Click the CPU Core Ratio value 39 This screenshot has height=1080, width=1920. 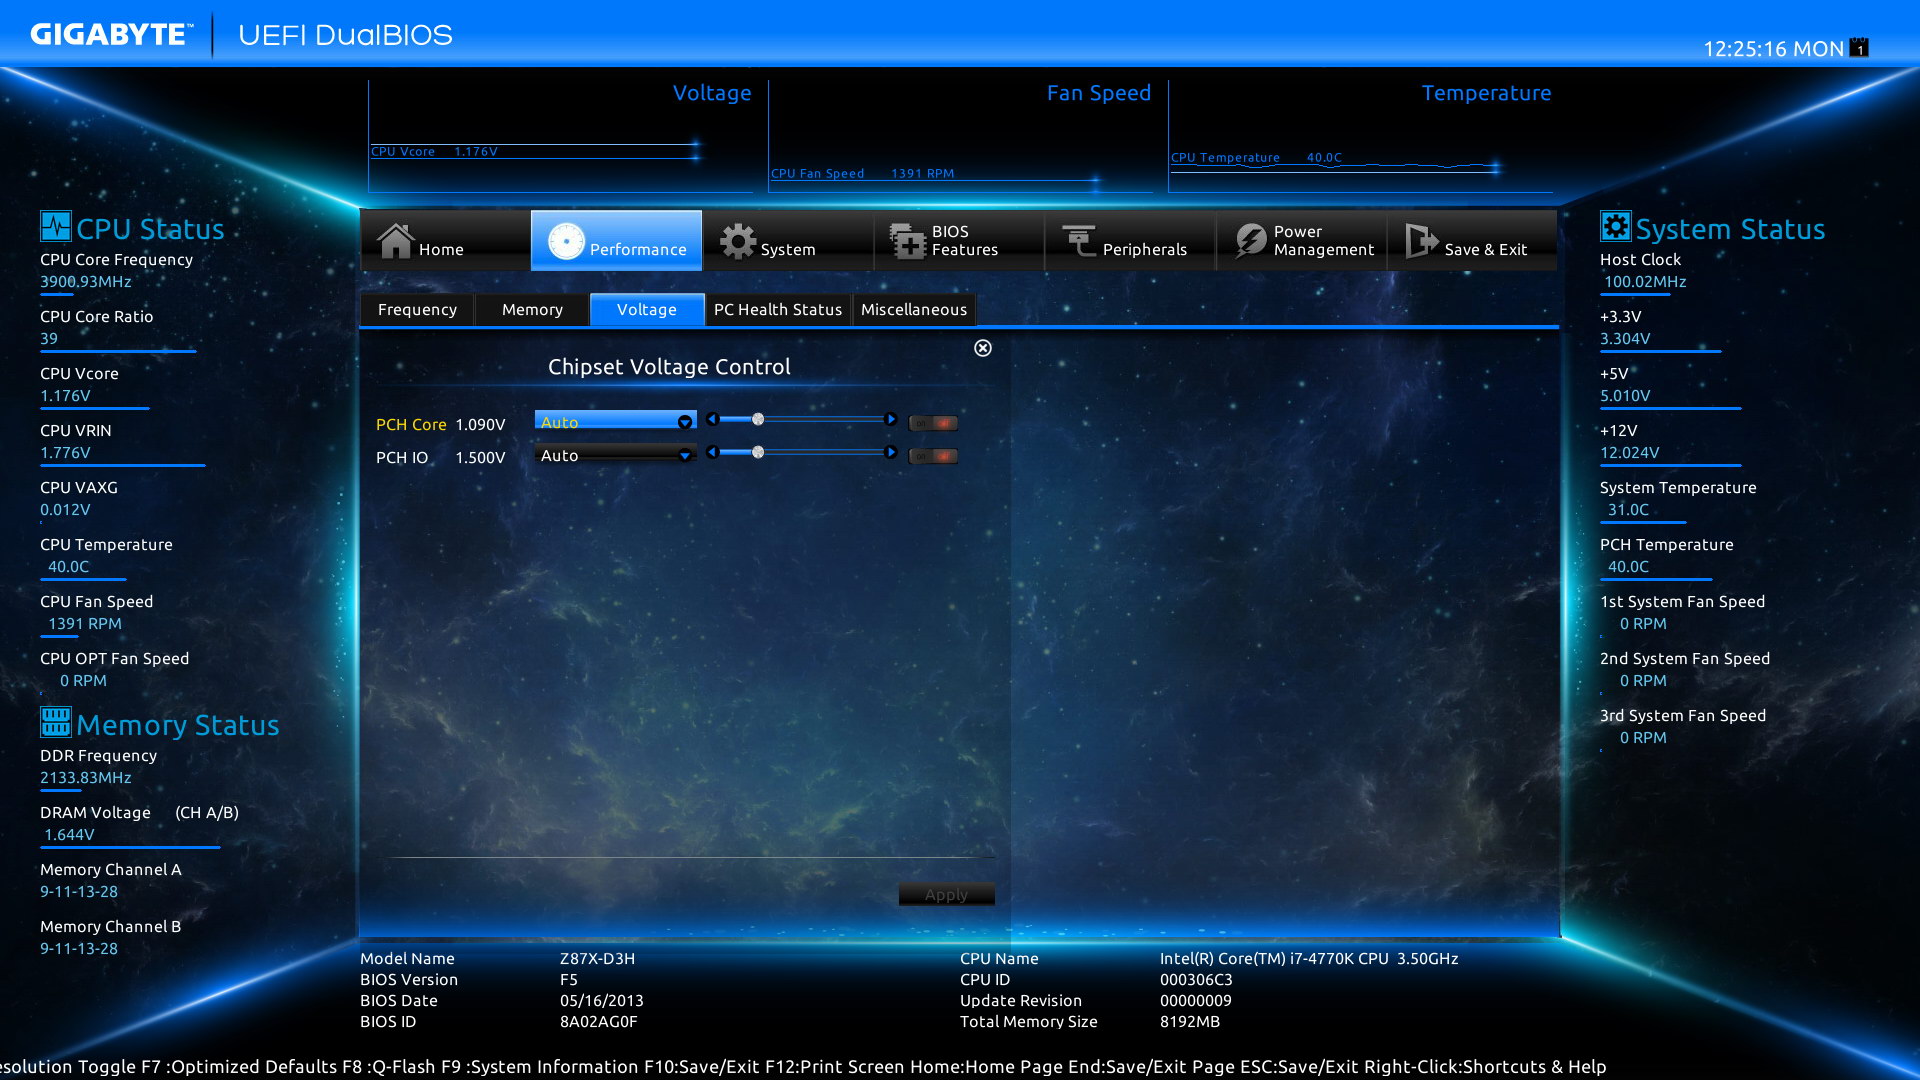[x=49, y=339]
